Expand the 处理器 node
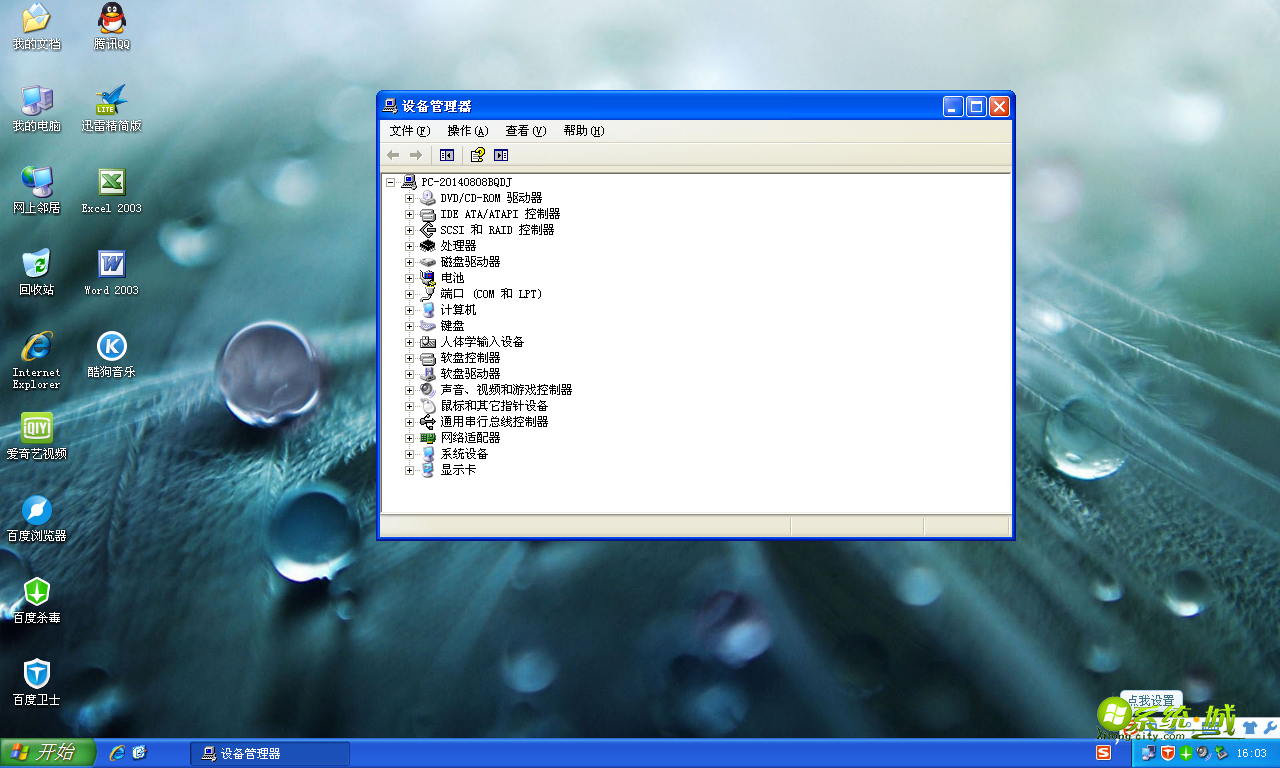The height and width of the screenshot is (768, 1280). click(x=408, y=245)
